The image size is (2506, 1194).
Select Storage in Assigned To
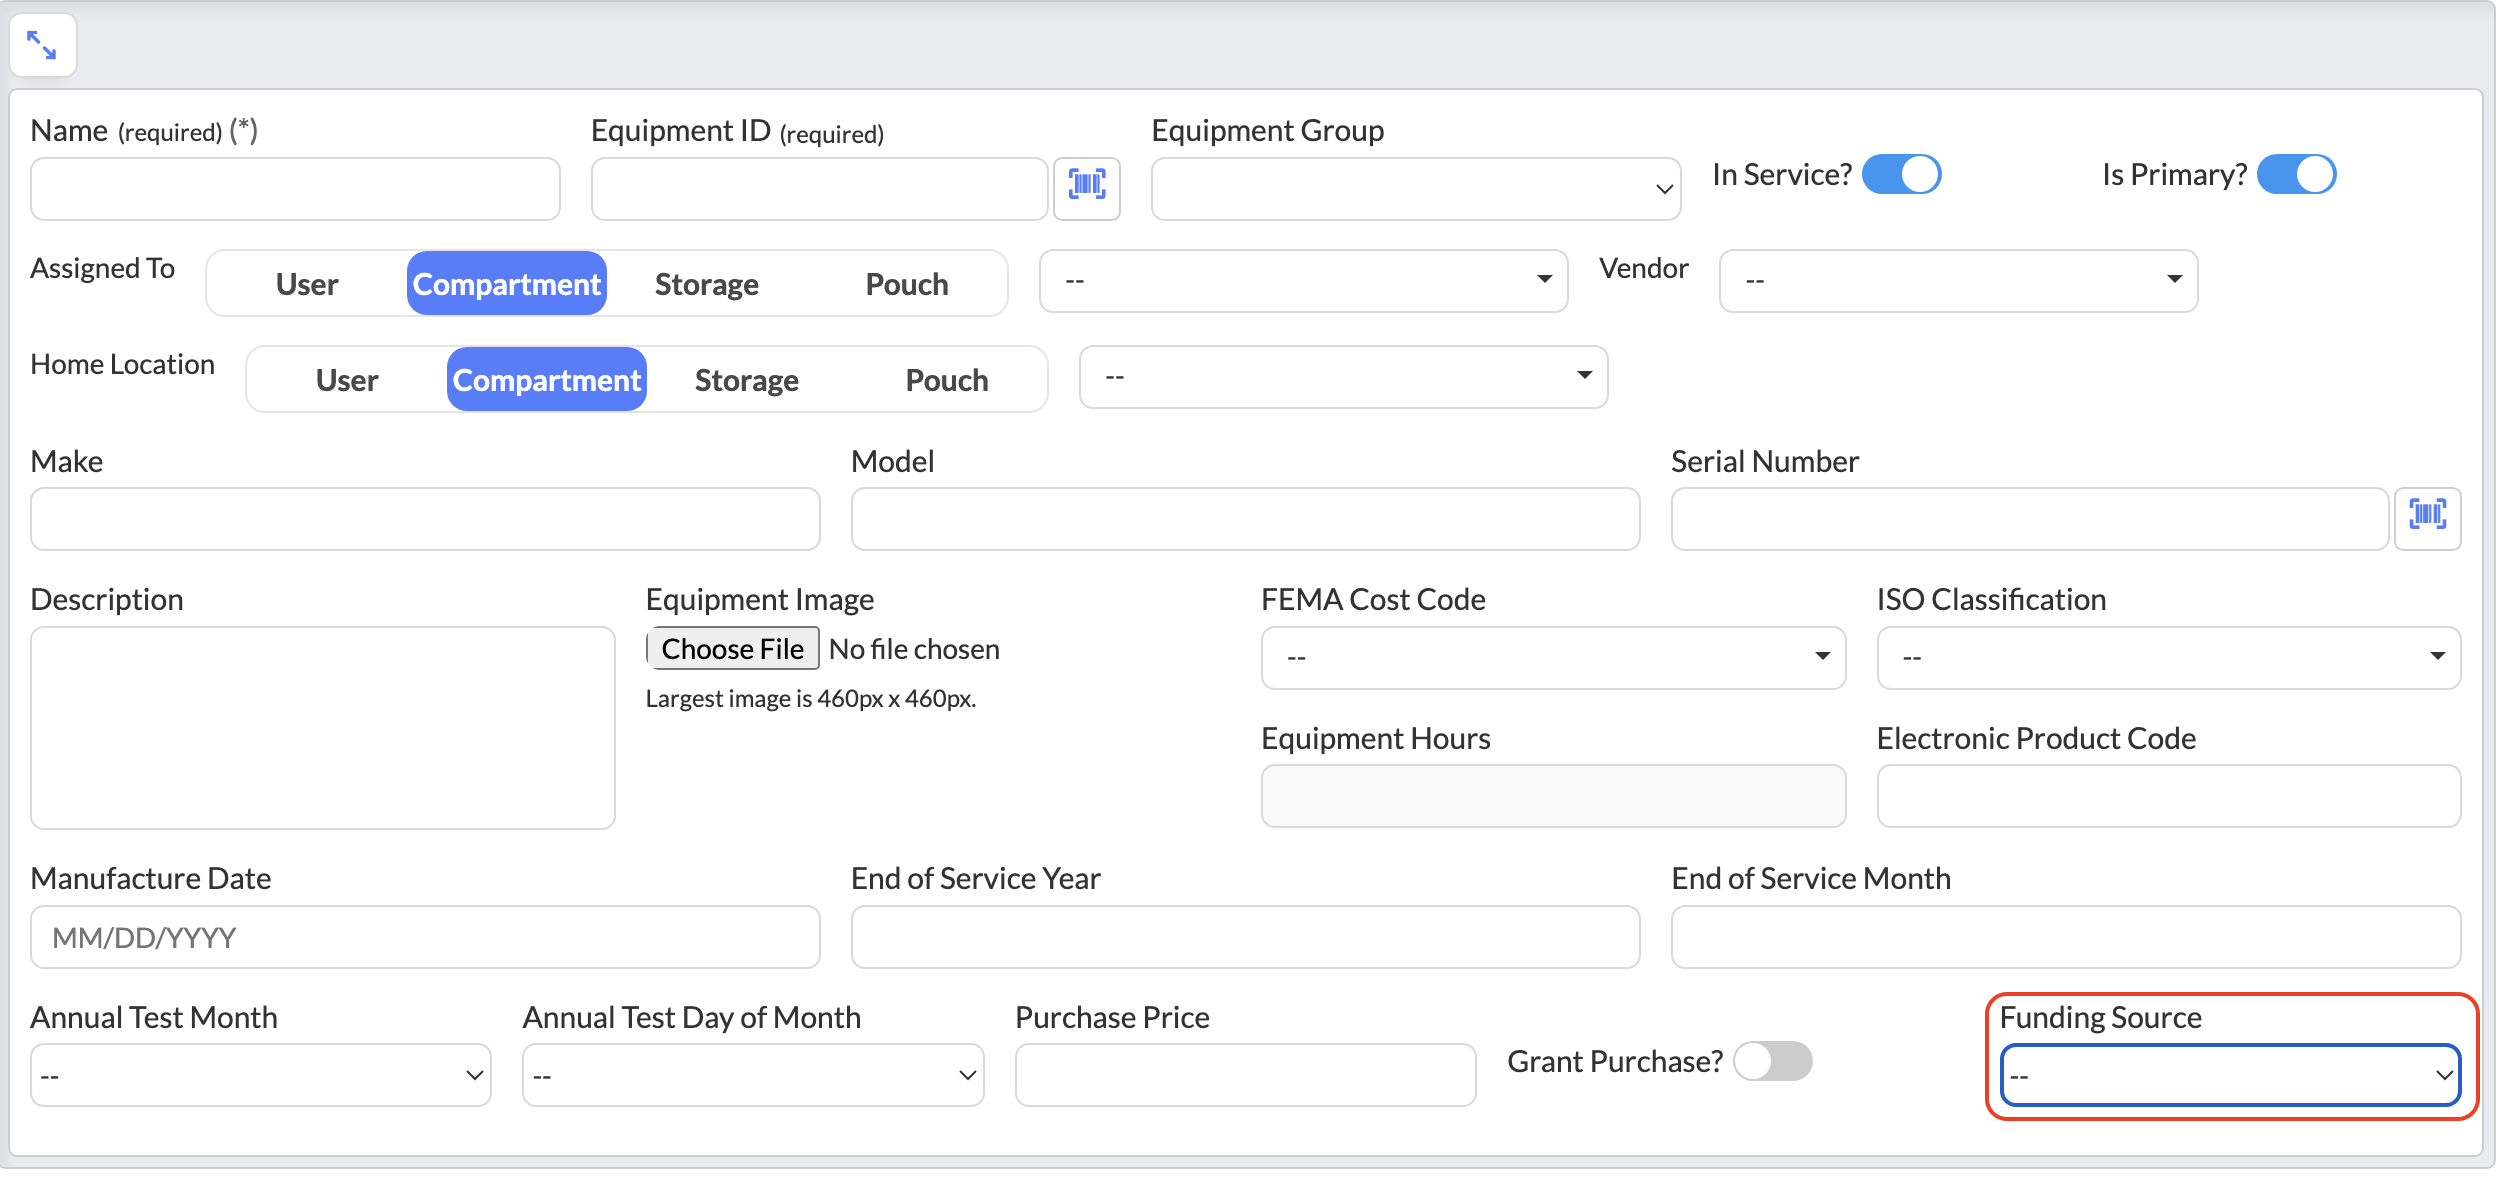click(707, 284)
